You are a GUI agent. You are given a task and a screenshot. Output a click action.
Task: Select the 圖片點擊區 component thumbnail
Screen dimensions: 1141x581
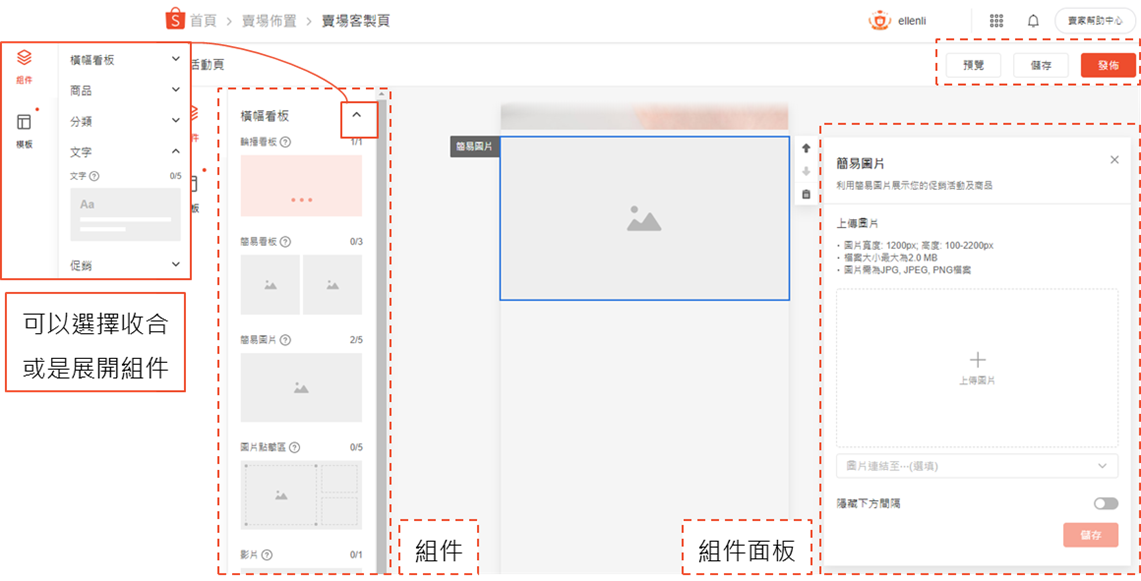click(301, 494)
